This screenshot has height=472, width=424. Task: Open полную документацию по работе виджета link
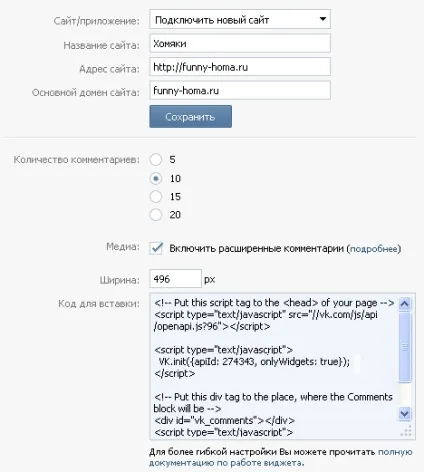pyautogui.click(x=281, y=457)
